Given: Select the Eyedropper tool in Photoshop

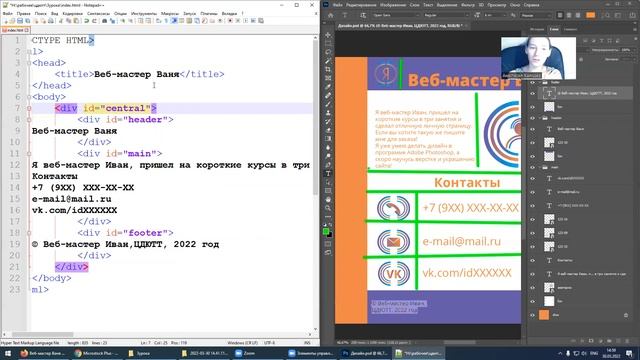Looking at the screenshot, I should (328, 87).
